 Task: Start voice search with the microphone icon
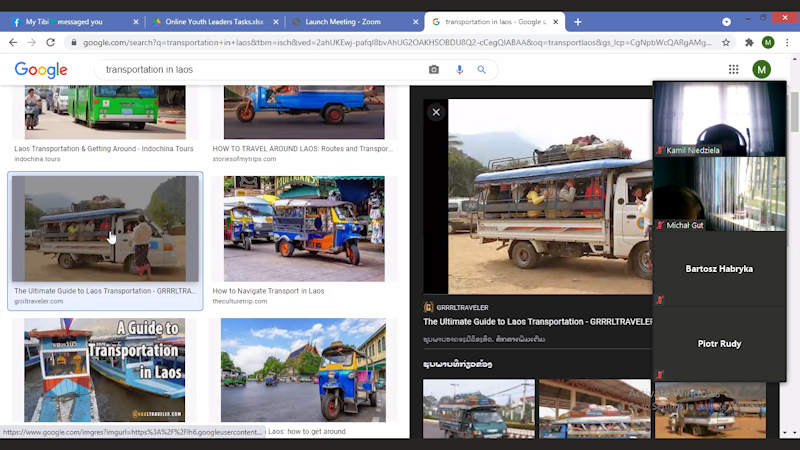click(459, 69)
